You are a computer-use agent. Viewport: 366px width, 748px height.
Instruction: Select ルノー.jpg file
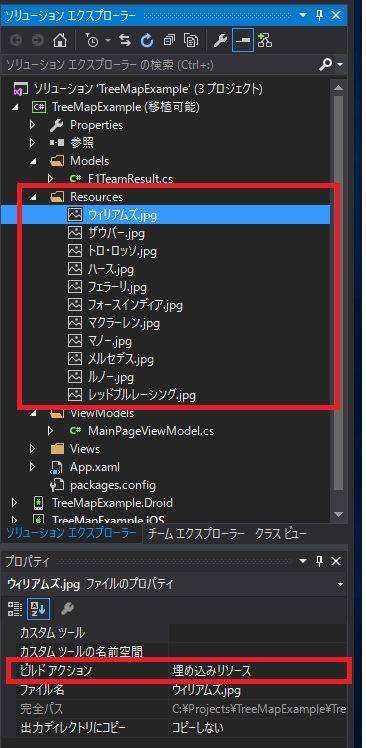[x=111, y=377]
